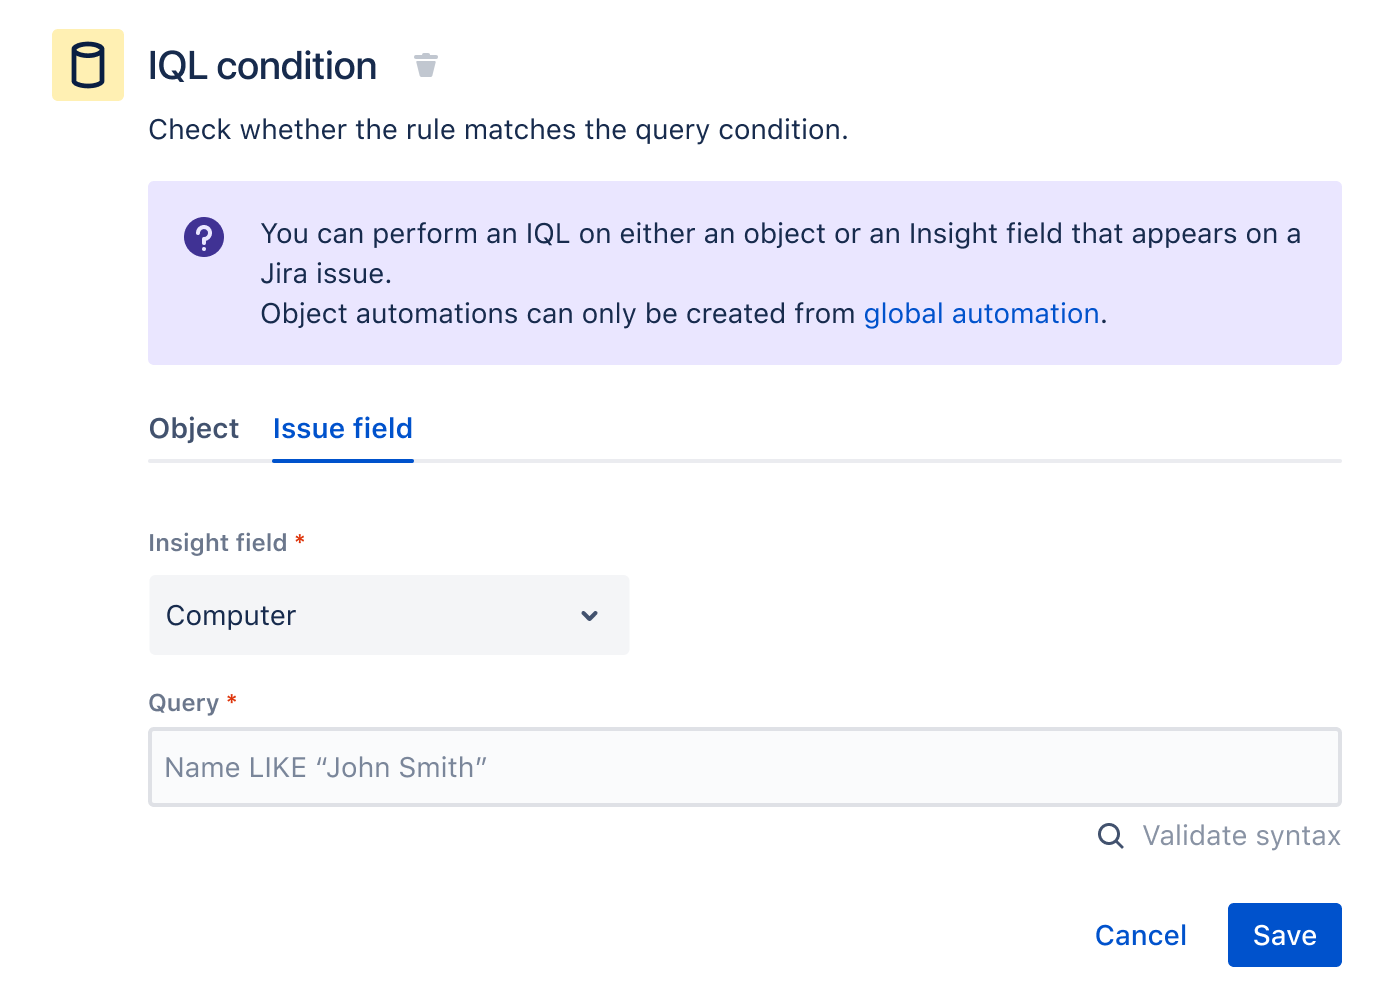This screenshot has height=1005, width=1382.
Task: Click the red asterisk next to Query
Action: point(232,701)
